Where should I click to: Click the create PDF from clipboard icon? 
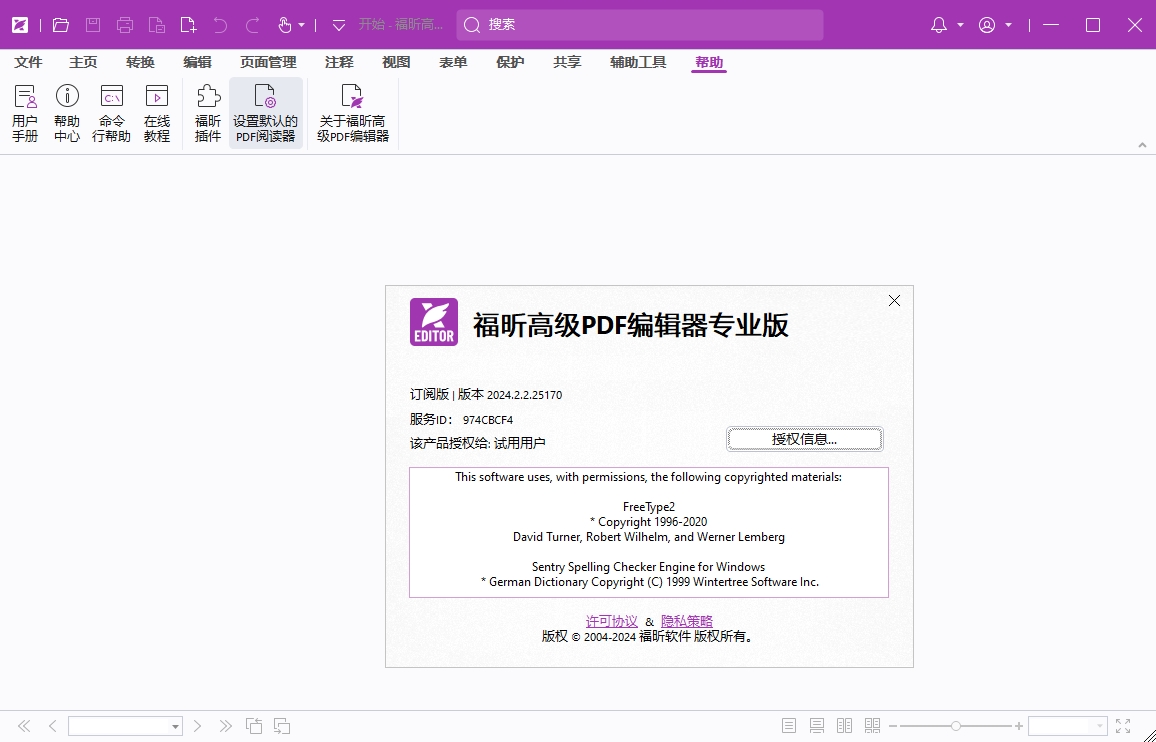click(156, 25)
